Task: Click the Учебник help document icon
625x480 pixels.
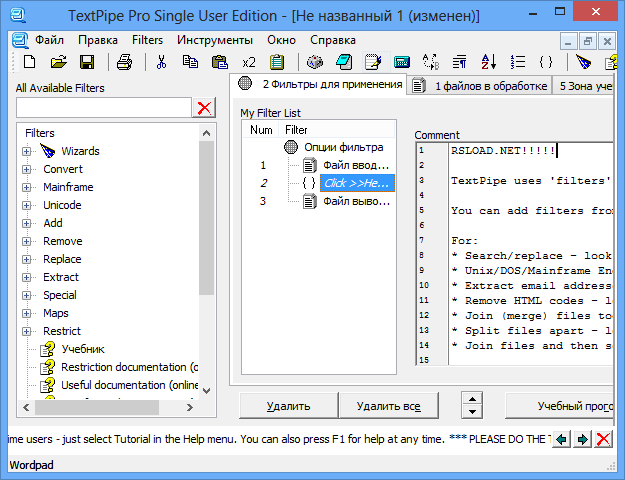Action: pyautogui.click(x=48, y=349)
